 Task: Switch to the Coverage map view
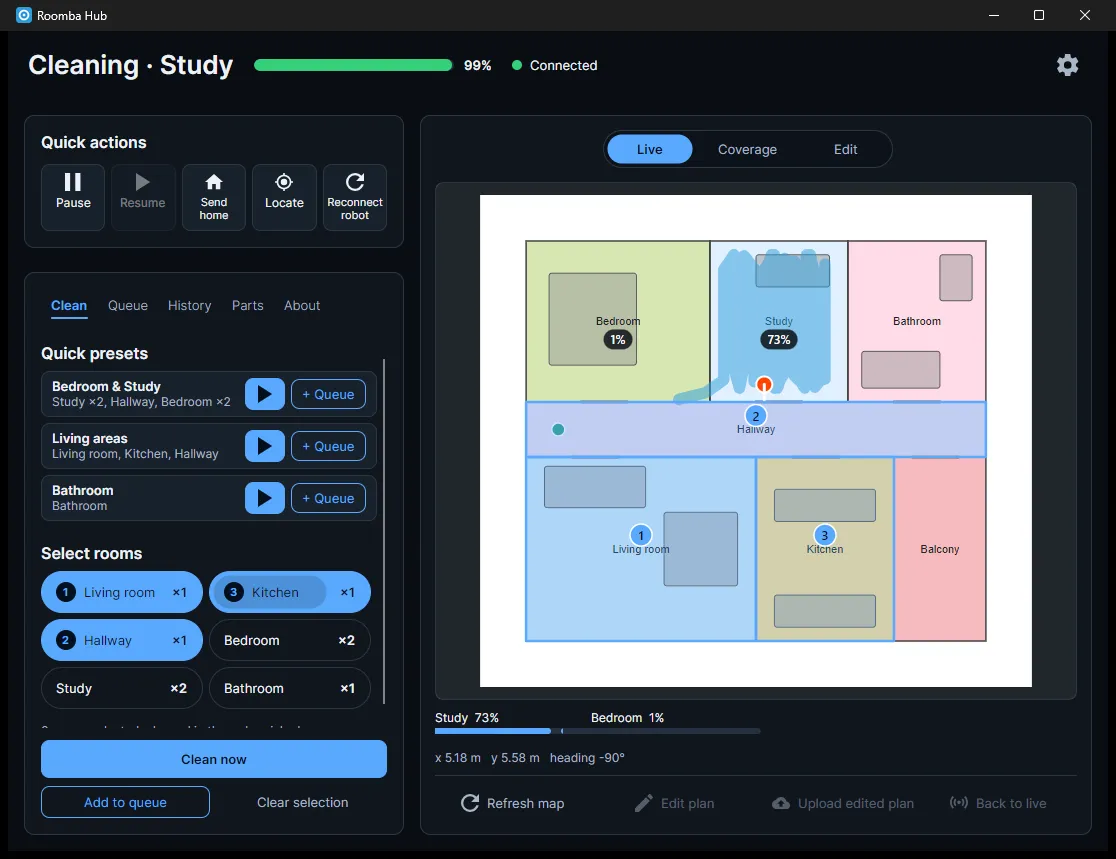[747, 149]
